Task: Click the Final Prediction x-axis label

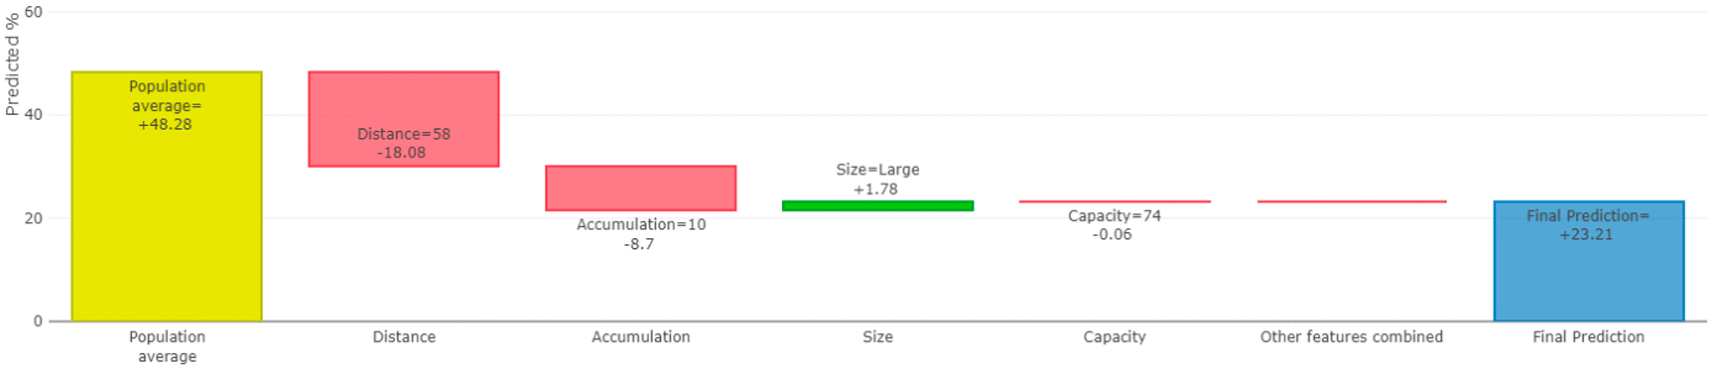Action: 1589,337
